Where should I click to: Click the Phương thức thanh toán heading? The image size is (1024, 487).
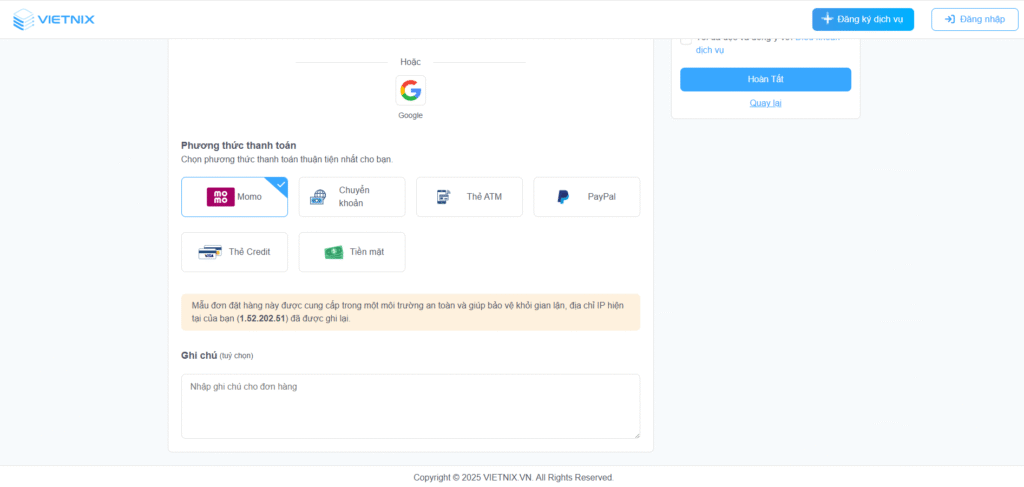click(x=238, y=145)
